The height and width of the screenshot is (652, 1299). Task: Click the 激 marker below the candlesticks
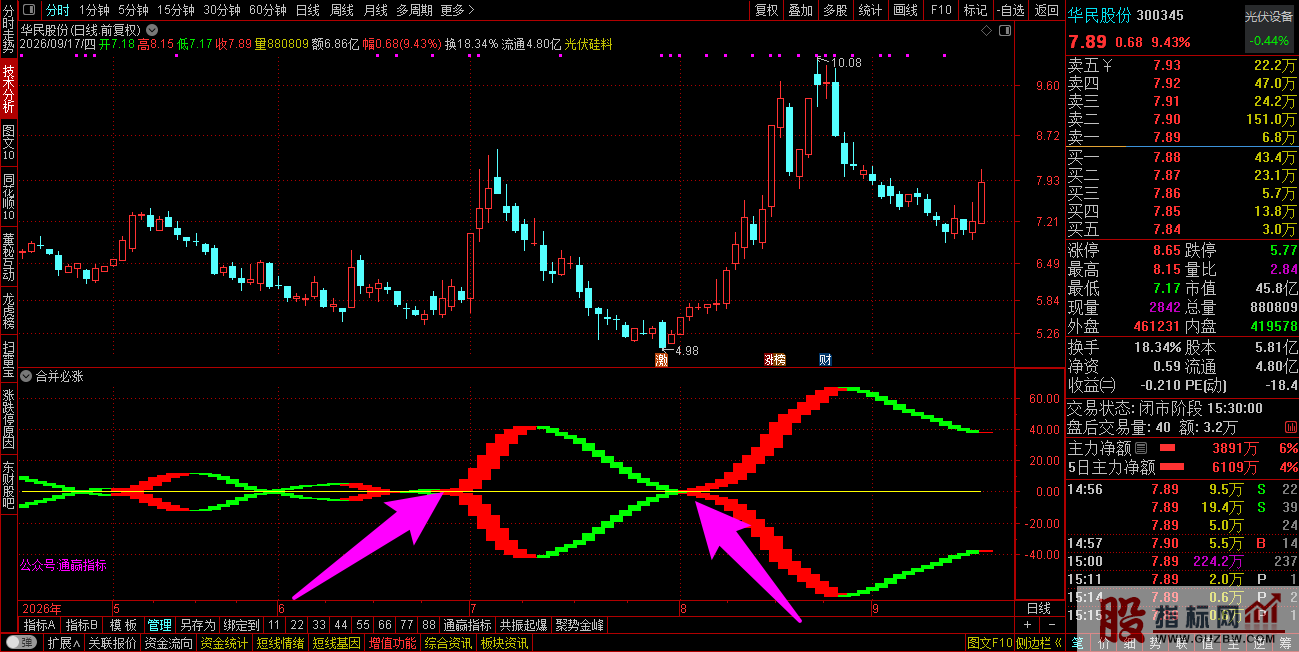[661, 360]
